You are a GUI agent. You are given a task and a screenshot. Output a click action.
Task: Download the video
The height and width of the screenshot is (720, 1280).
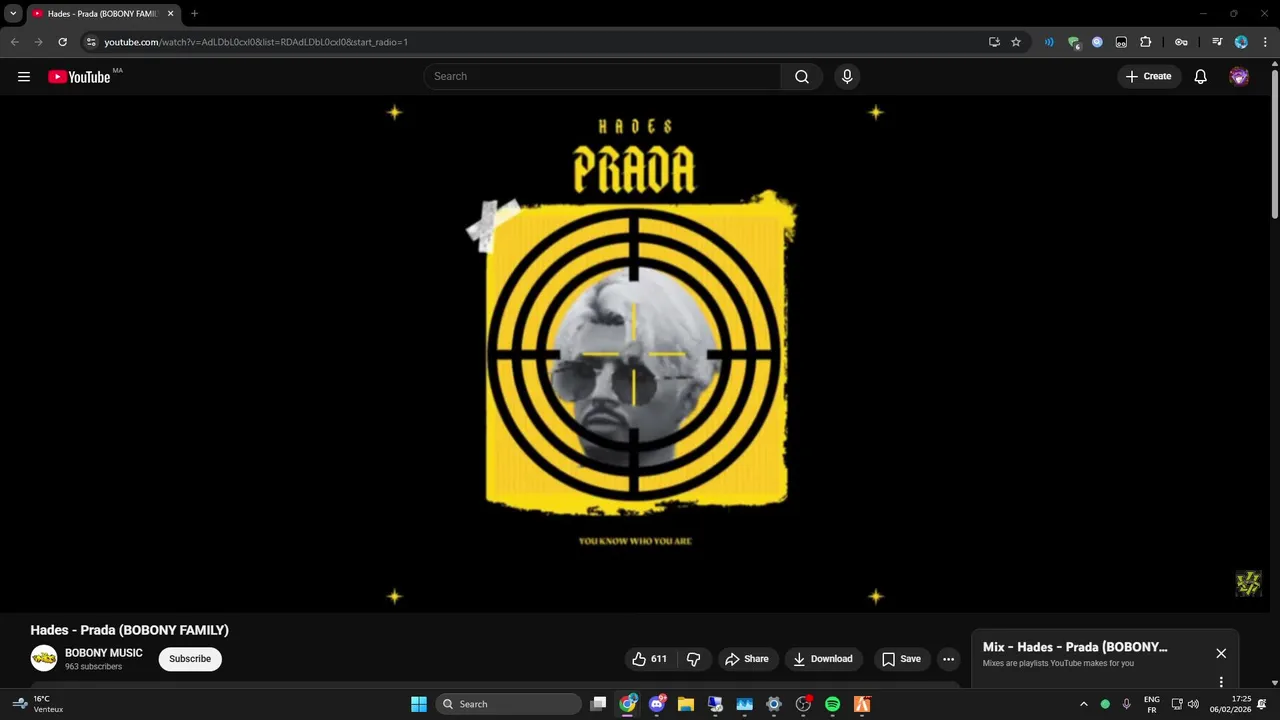[x=823, y=659]
